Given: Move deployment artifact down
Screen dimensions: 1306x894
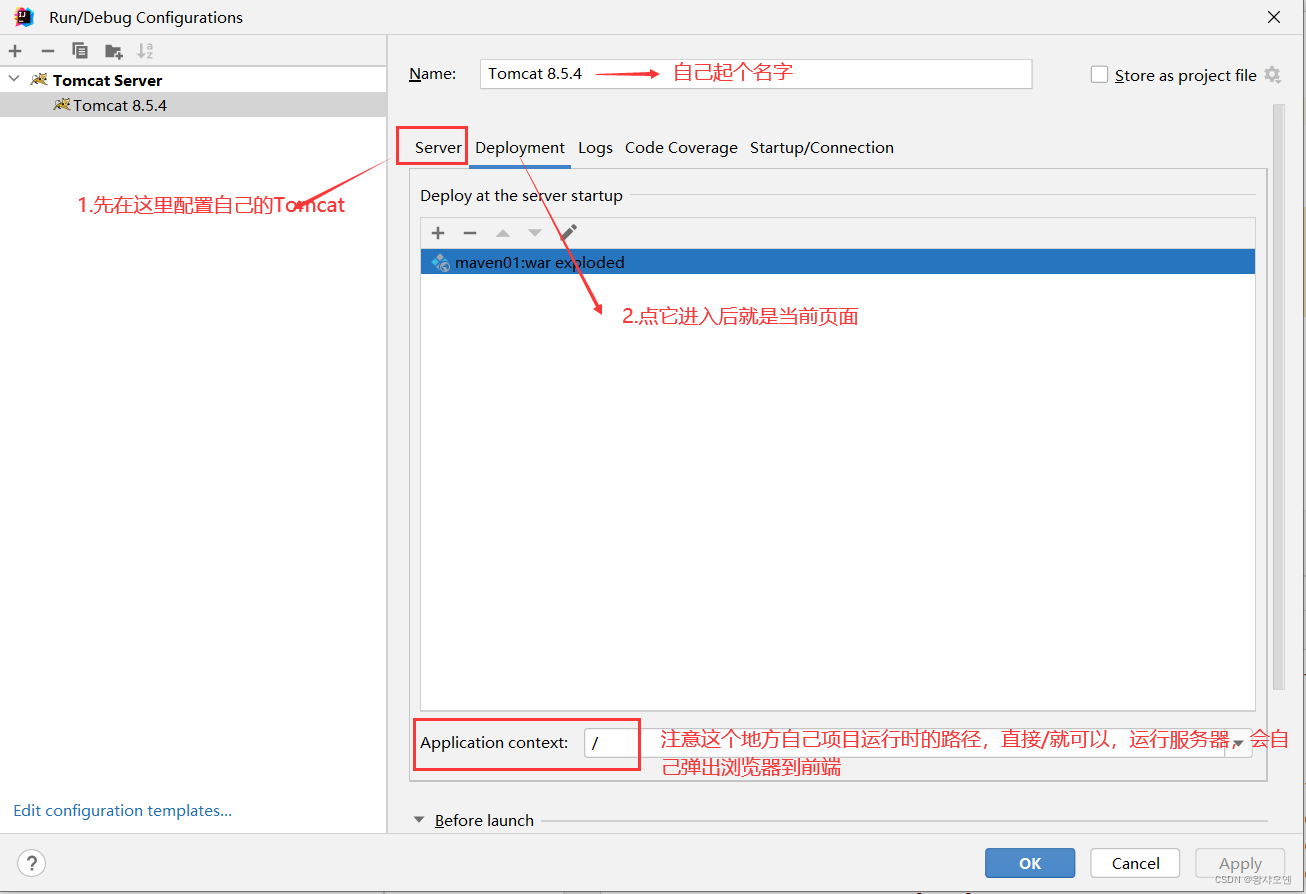Looking at the screenshot, I should [535, 233].
